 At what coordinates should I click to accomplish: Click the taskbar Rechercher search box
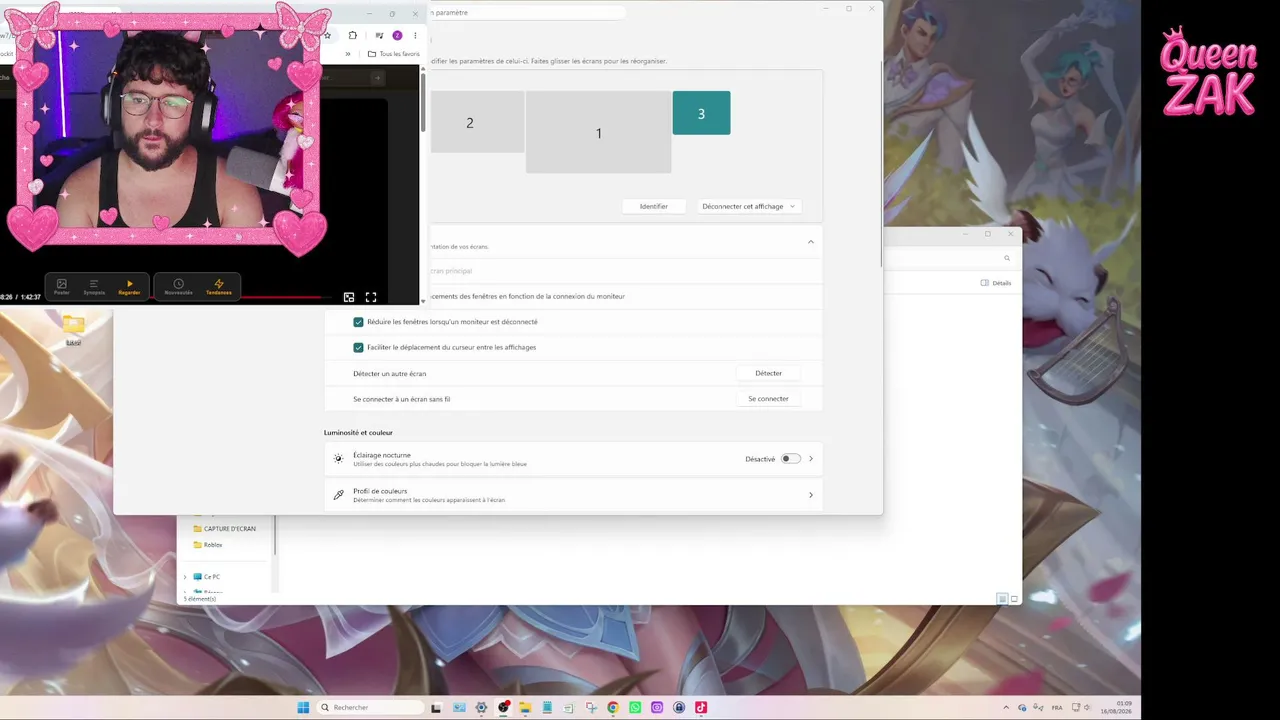click(x=370, y=708)
